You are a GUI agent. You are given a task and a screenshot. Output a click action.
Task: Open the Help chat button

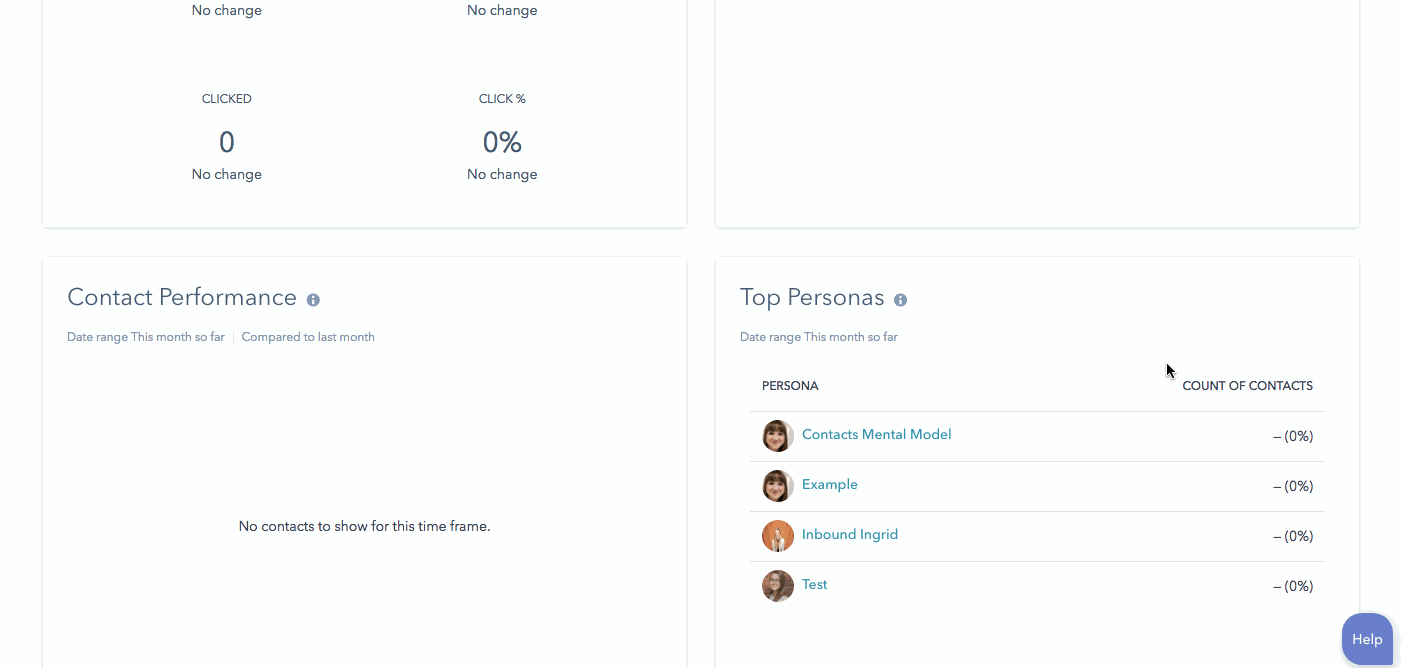tap(1367, 639)
